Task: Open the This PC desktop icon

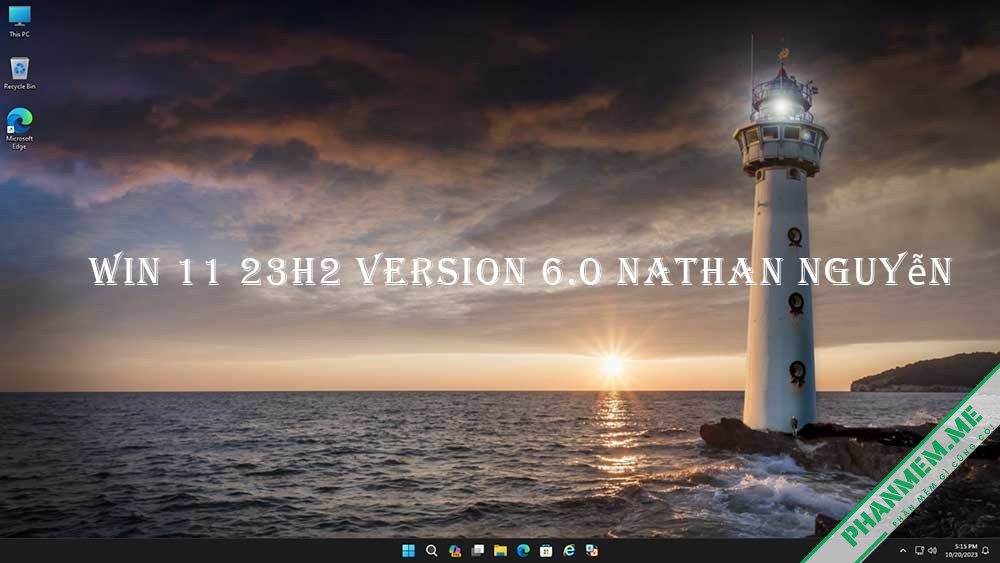Action: click(19, 21)
